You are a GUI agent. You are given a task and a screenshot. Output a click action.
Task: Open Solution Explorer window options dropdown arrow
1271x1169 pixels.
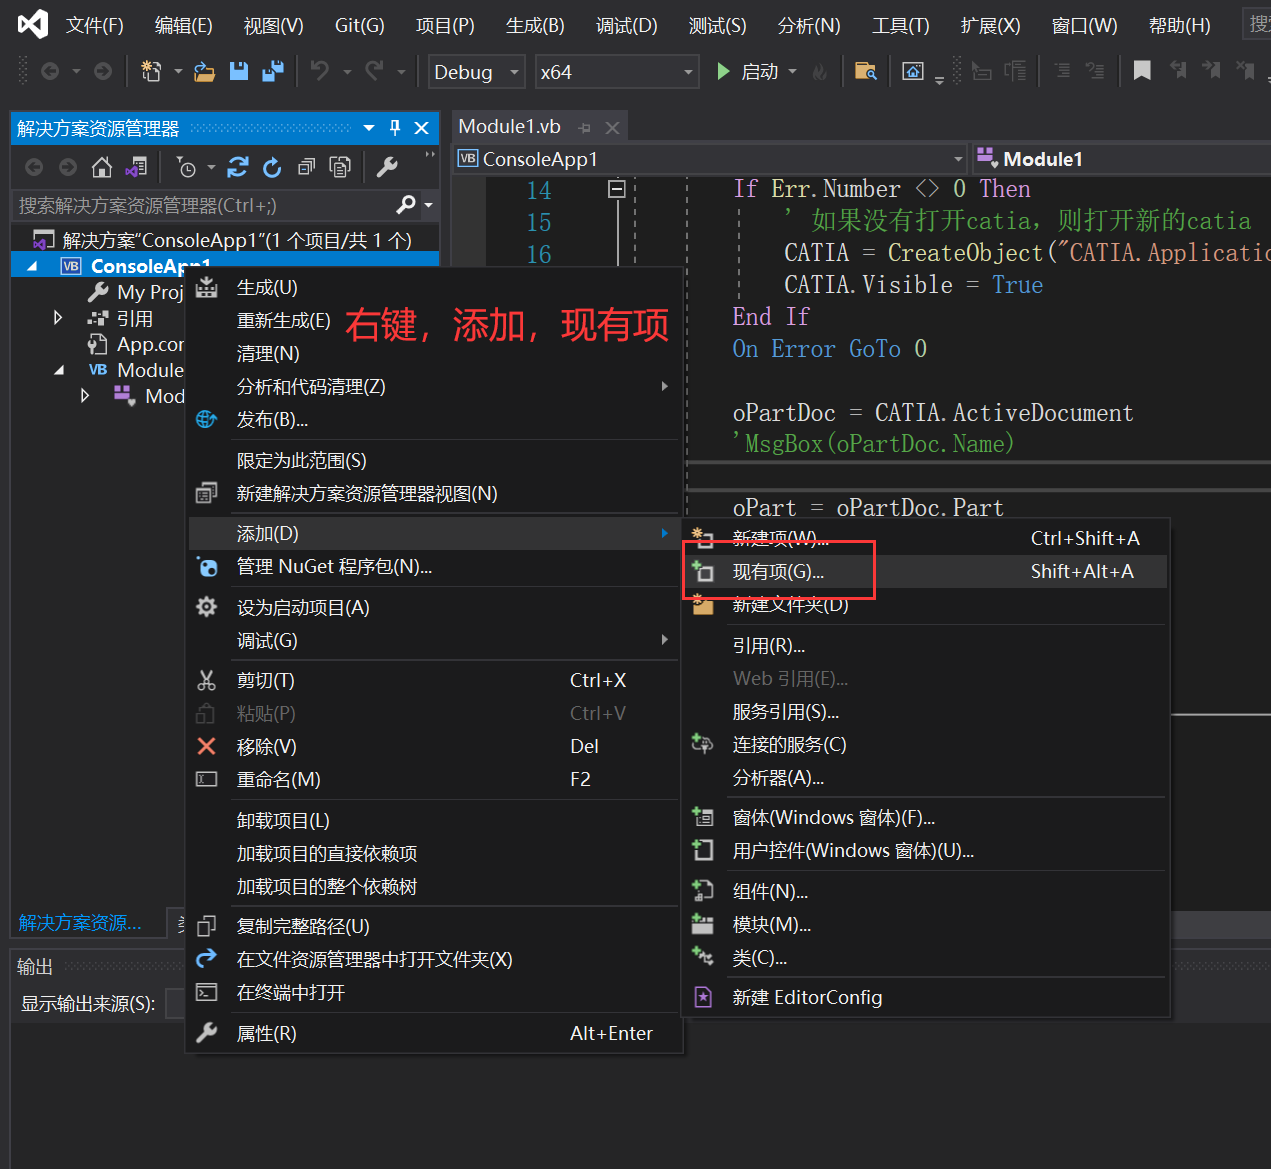point(369,128)
